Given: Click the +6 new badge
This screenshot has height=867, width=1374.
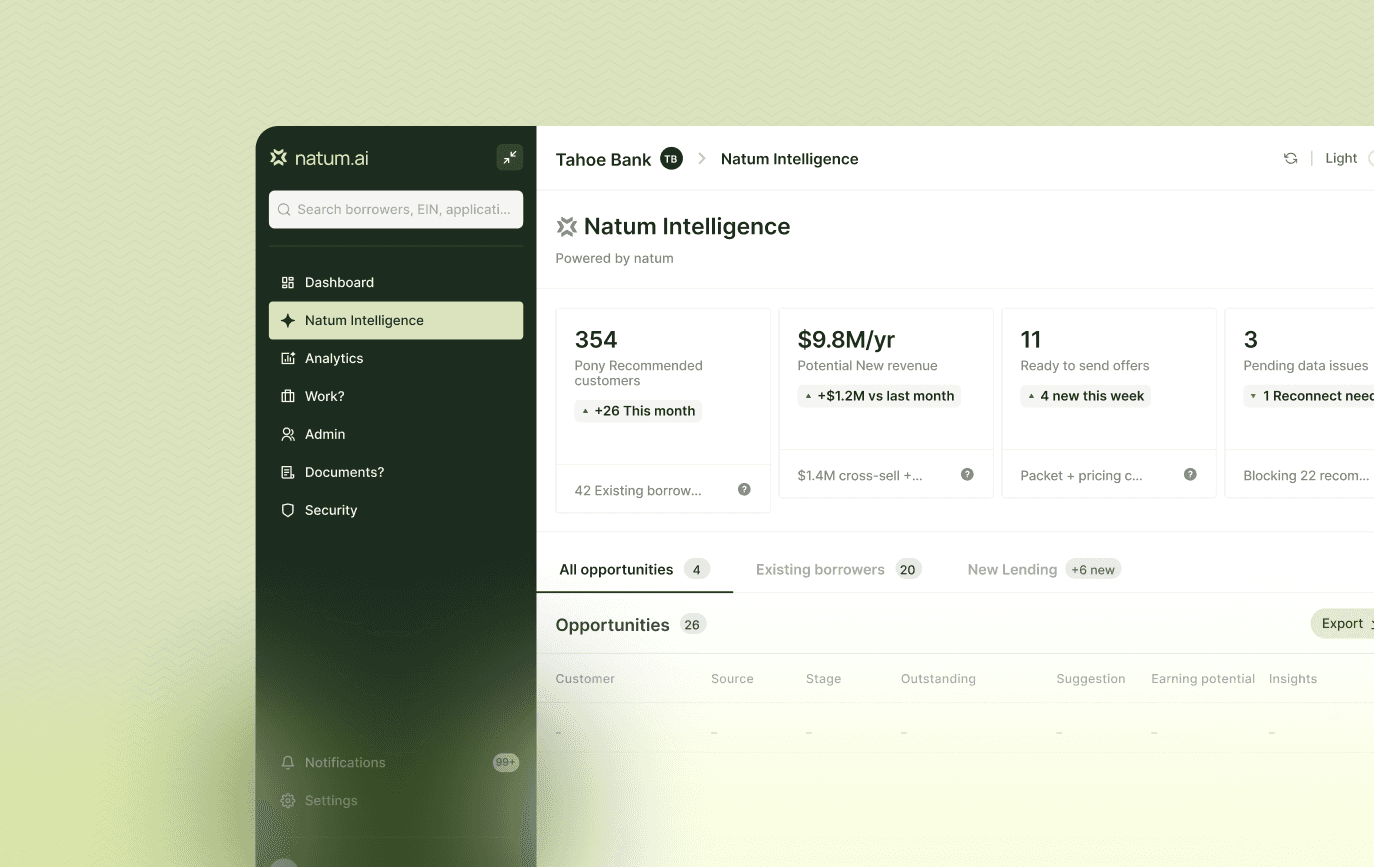Looking at the screenshot, I should (x=1093, y=570).
